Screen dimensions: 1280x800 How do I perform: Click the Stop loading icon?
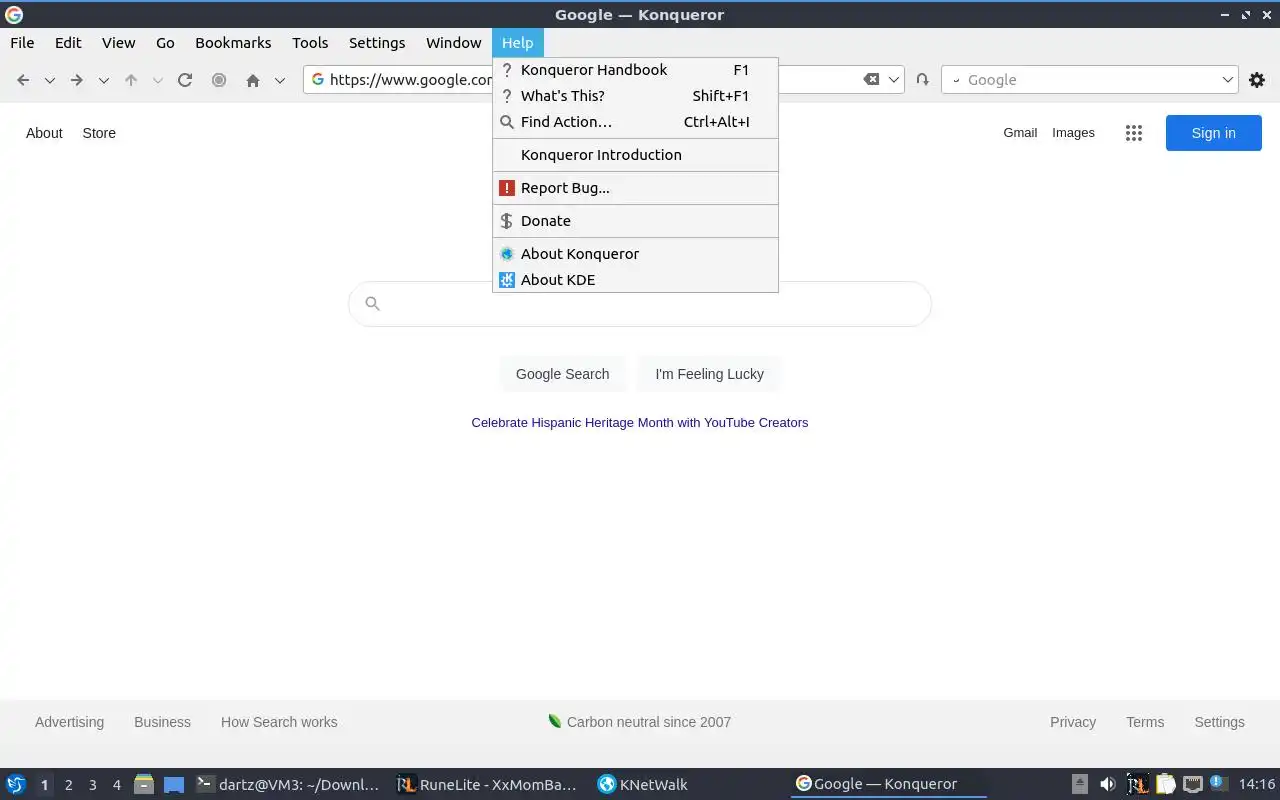[x=219, y=80]
